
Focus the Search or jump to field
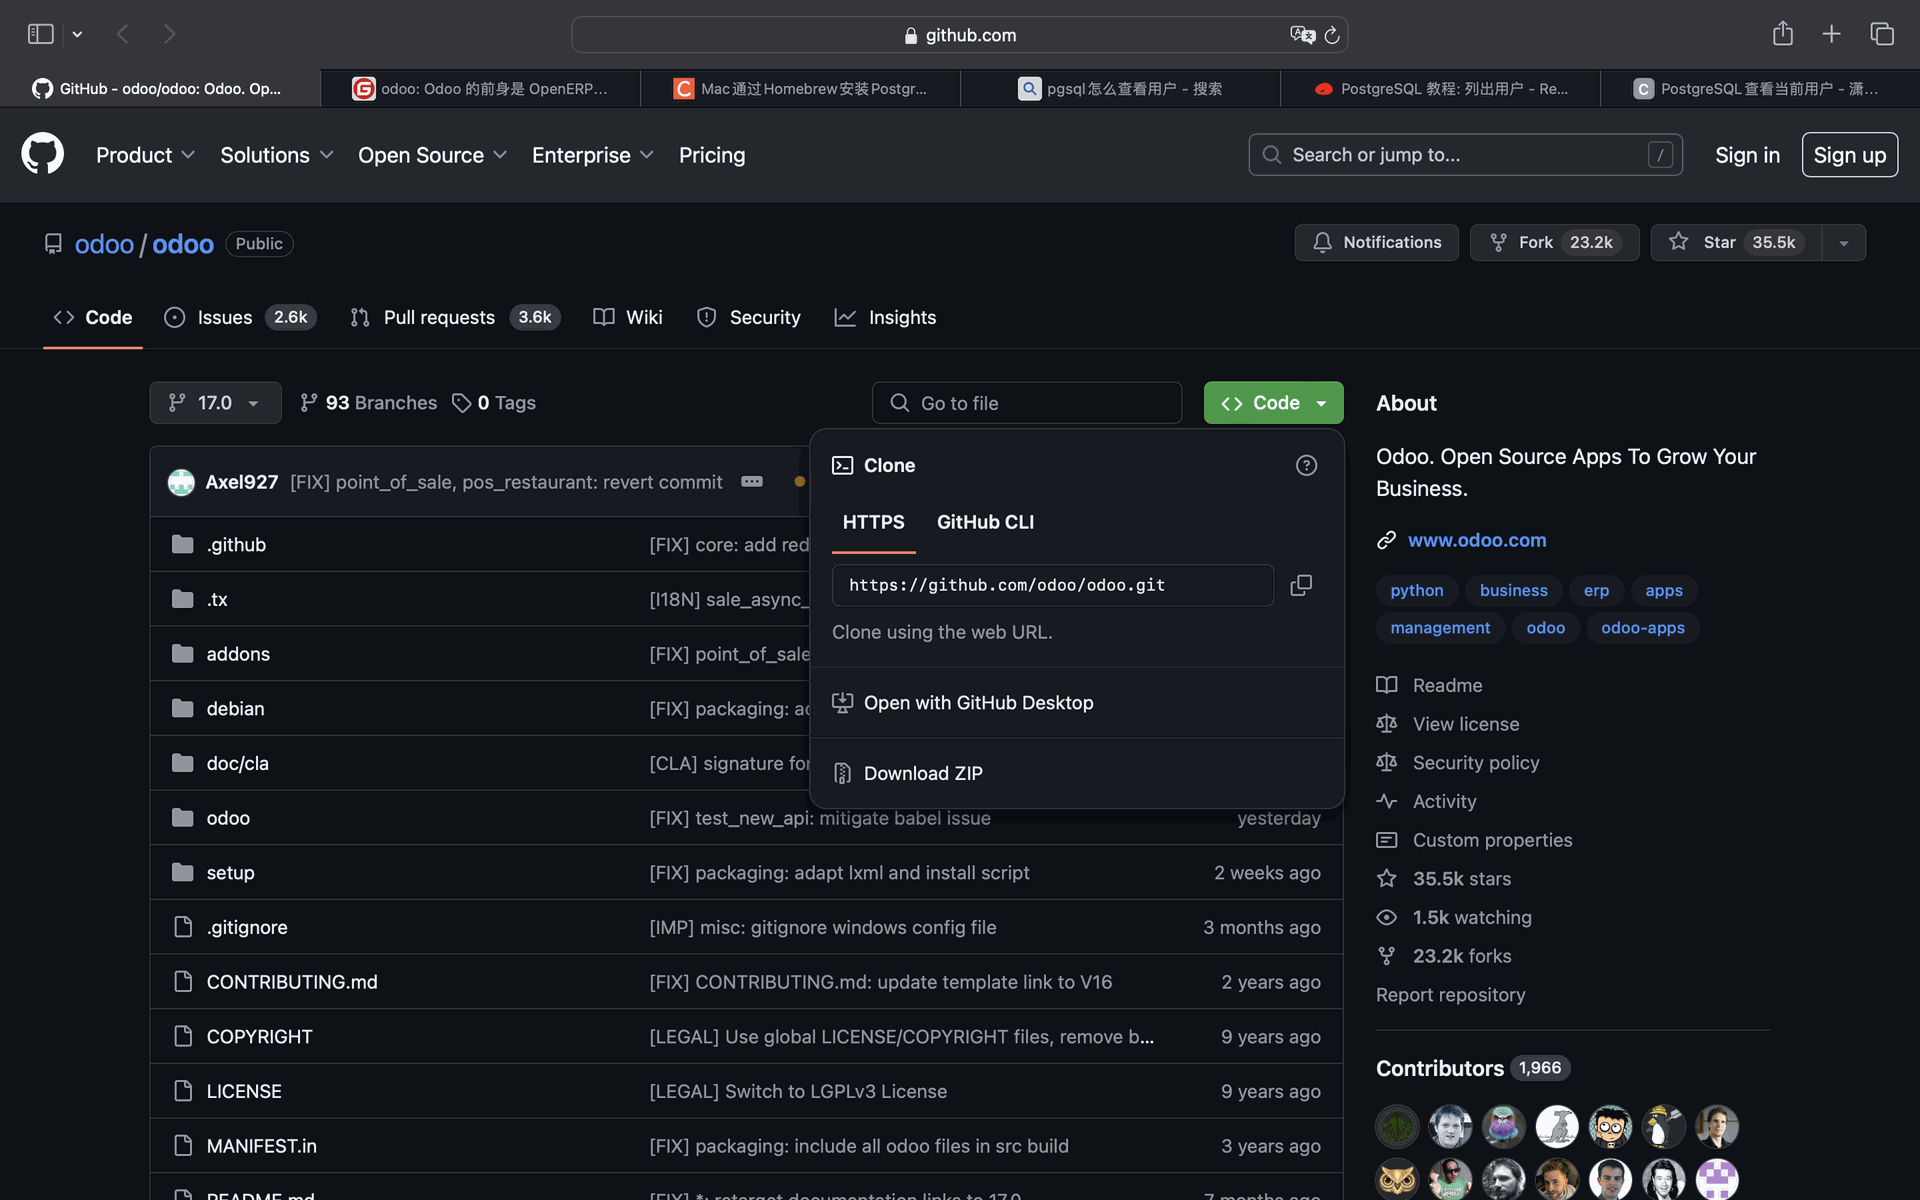pos(1465,155)
